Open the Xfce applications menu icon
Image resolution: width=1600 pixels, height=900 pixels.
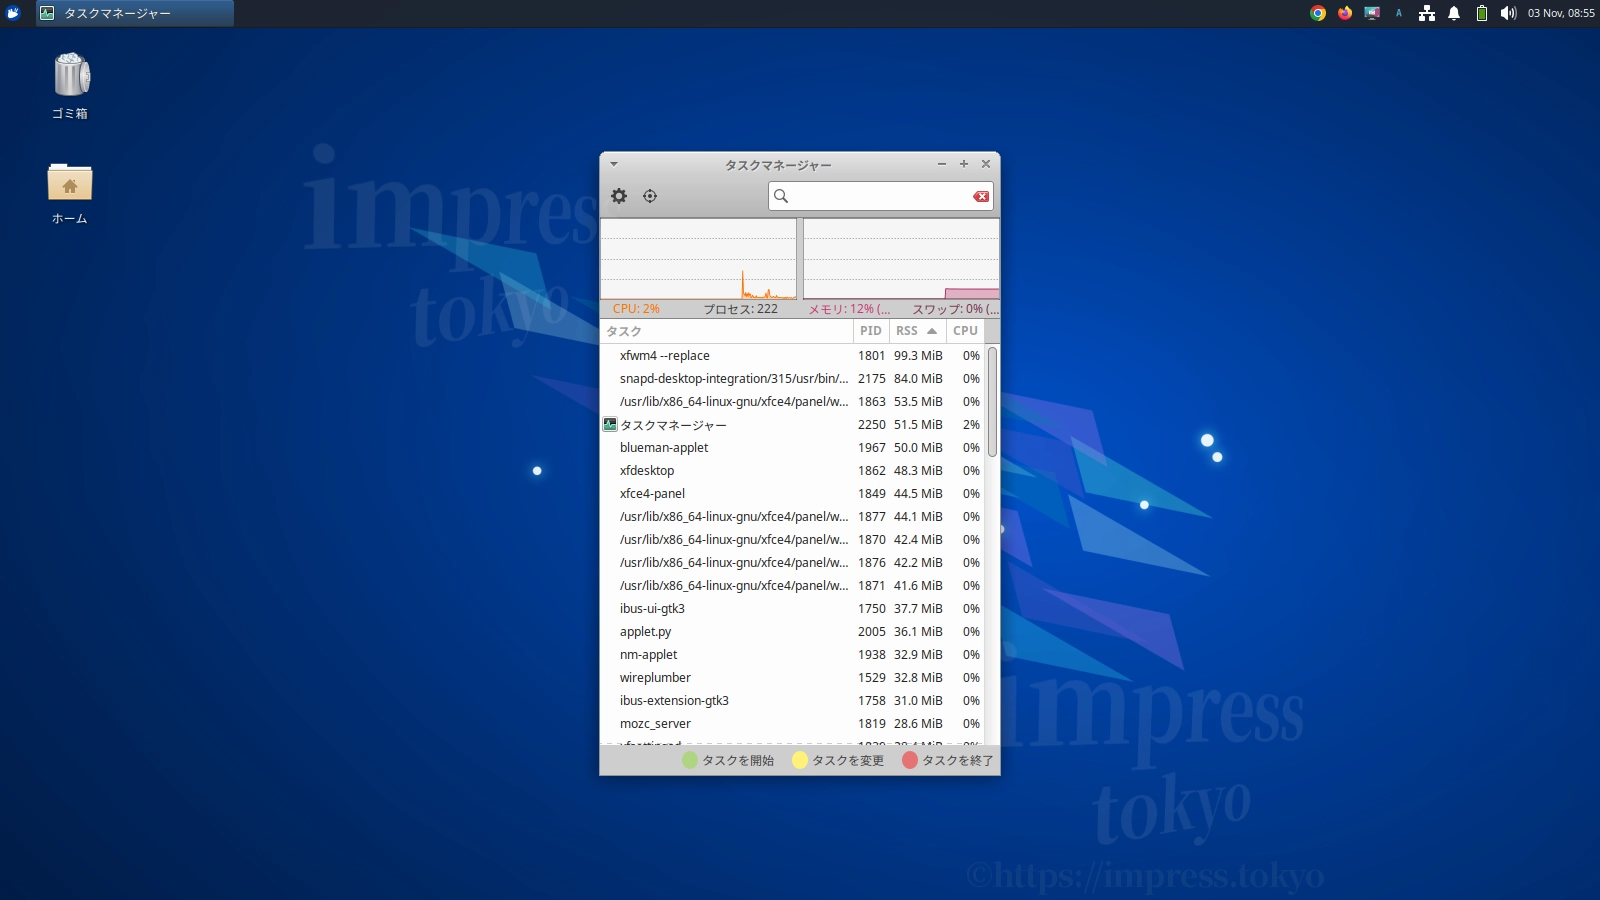(x=13, y=13)
